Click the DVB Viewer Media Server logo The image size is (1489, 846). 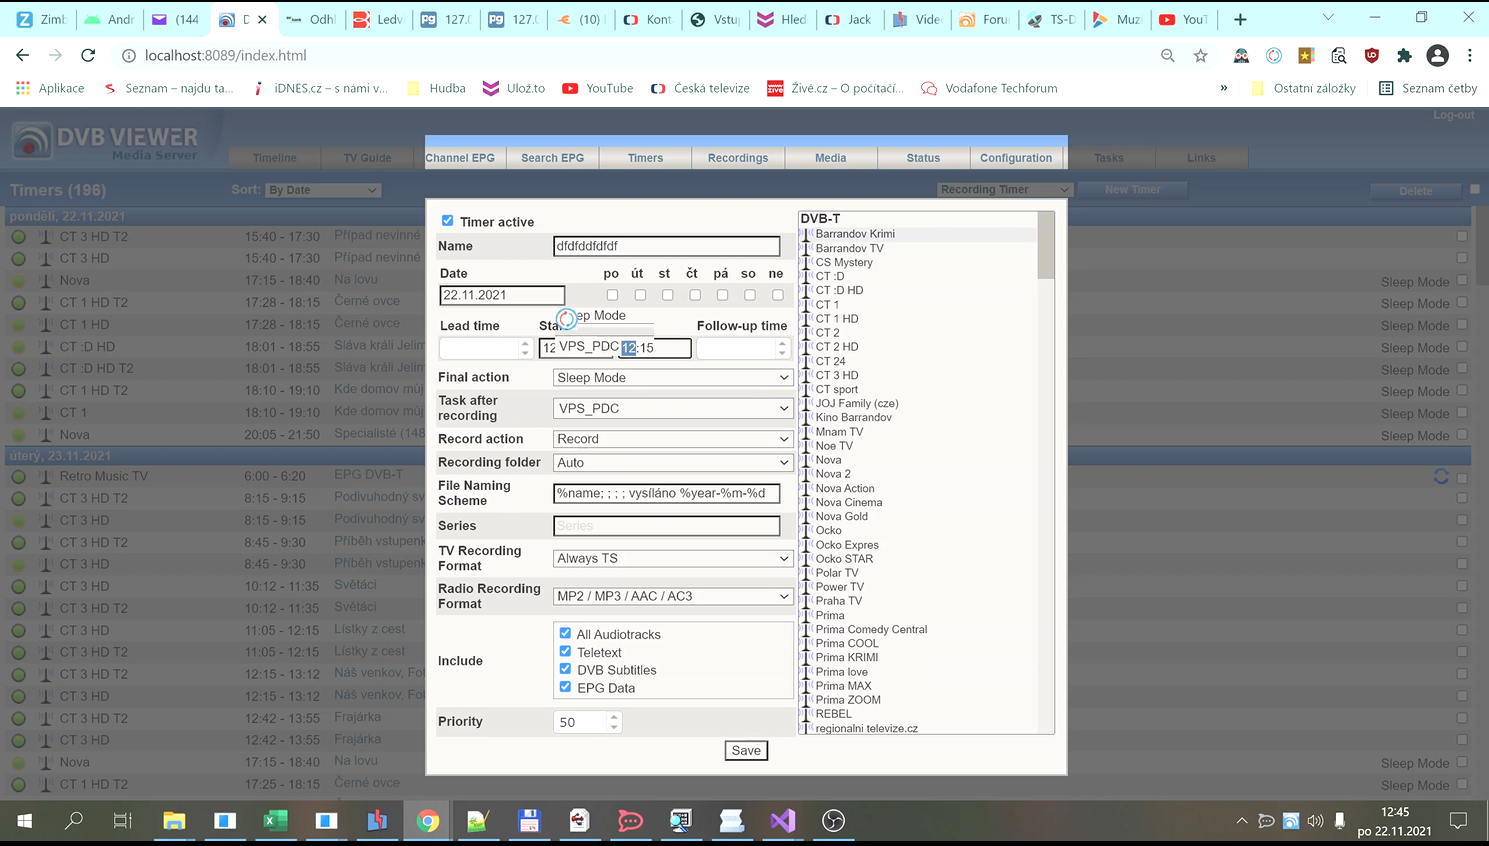(105, 142)
